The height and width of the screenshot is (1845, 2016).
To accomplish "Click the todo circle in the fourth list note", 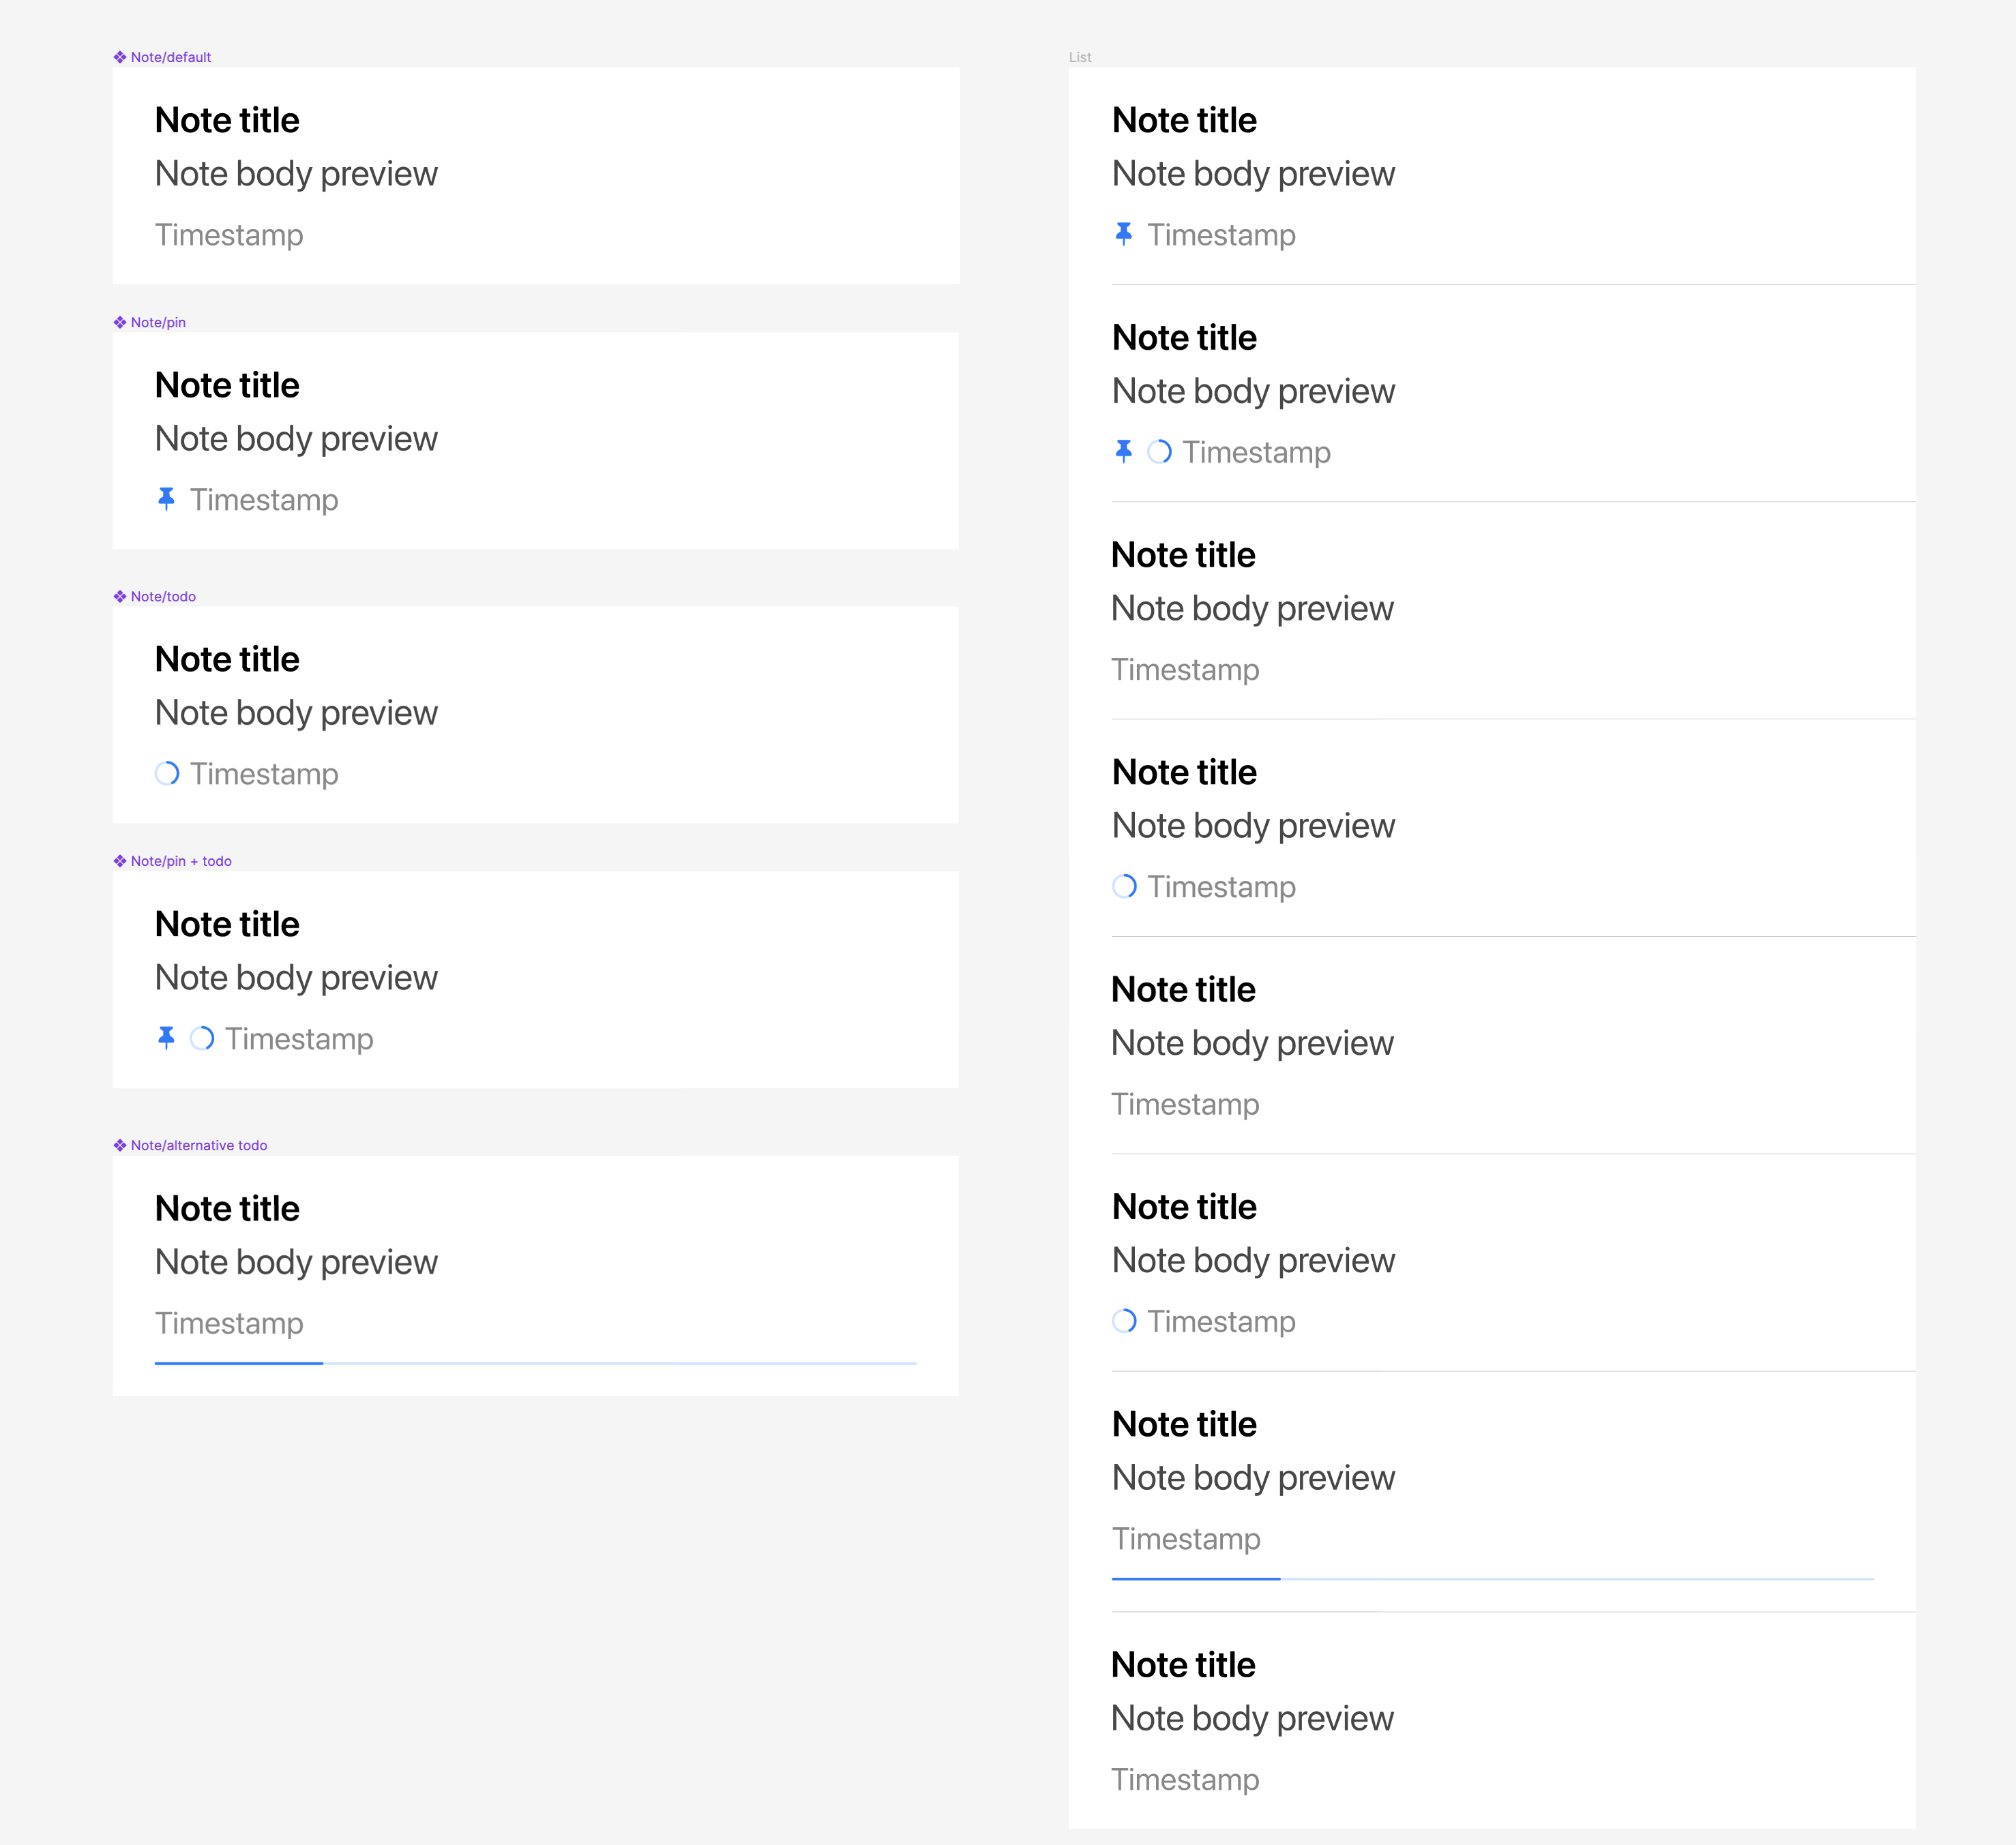I will tap(1124, 886).
